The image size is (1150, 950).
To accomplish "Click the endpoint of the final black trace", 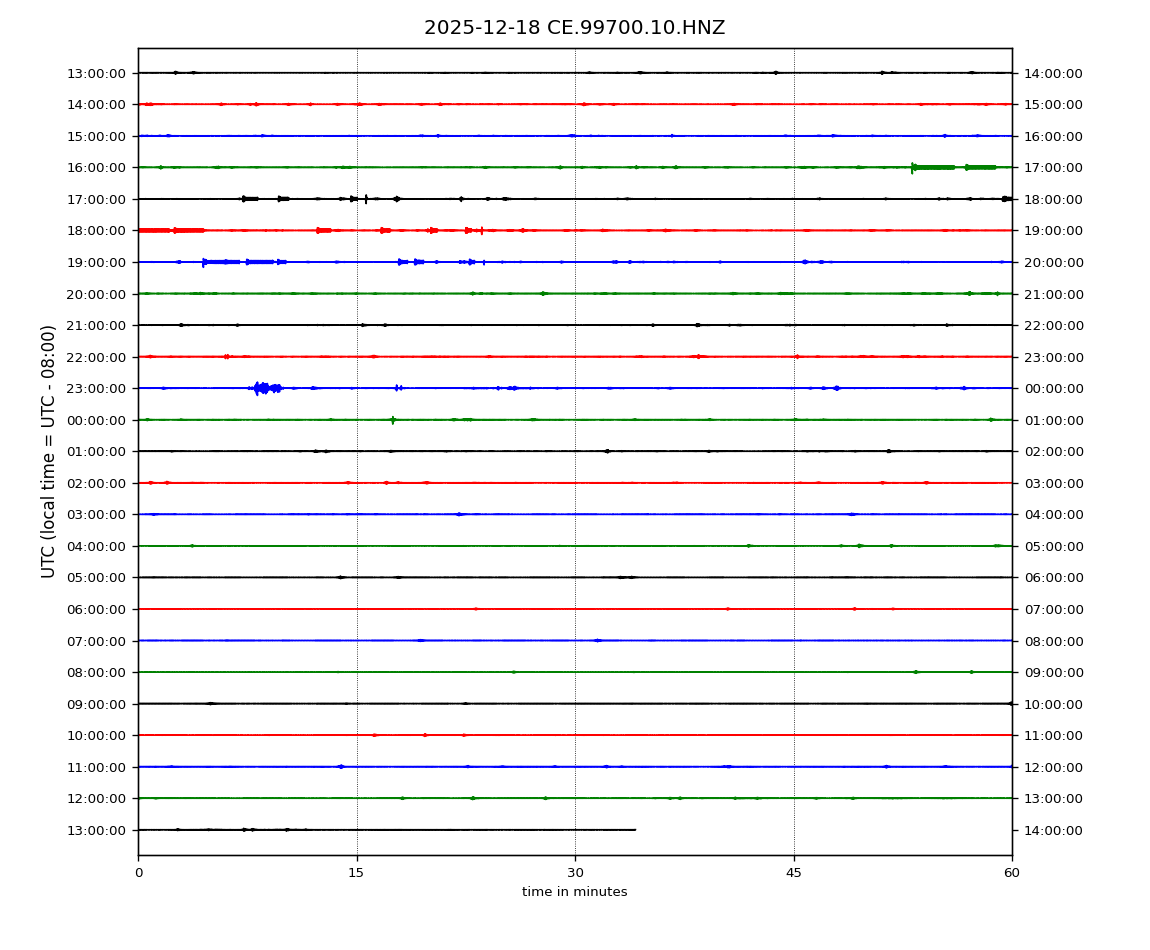I will 634,829.
